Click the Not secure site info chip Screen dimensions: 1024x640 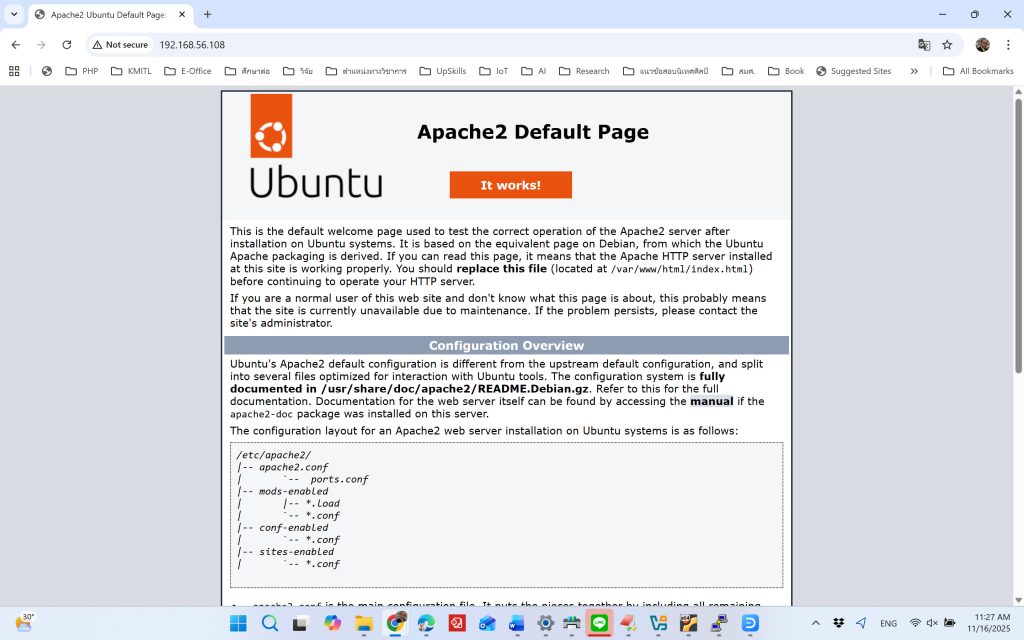[120, 45]
